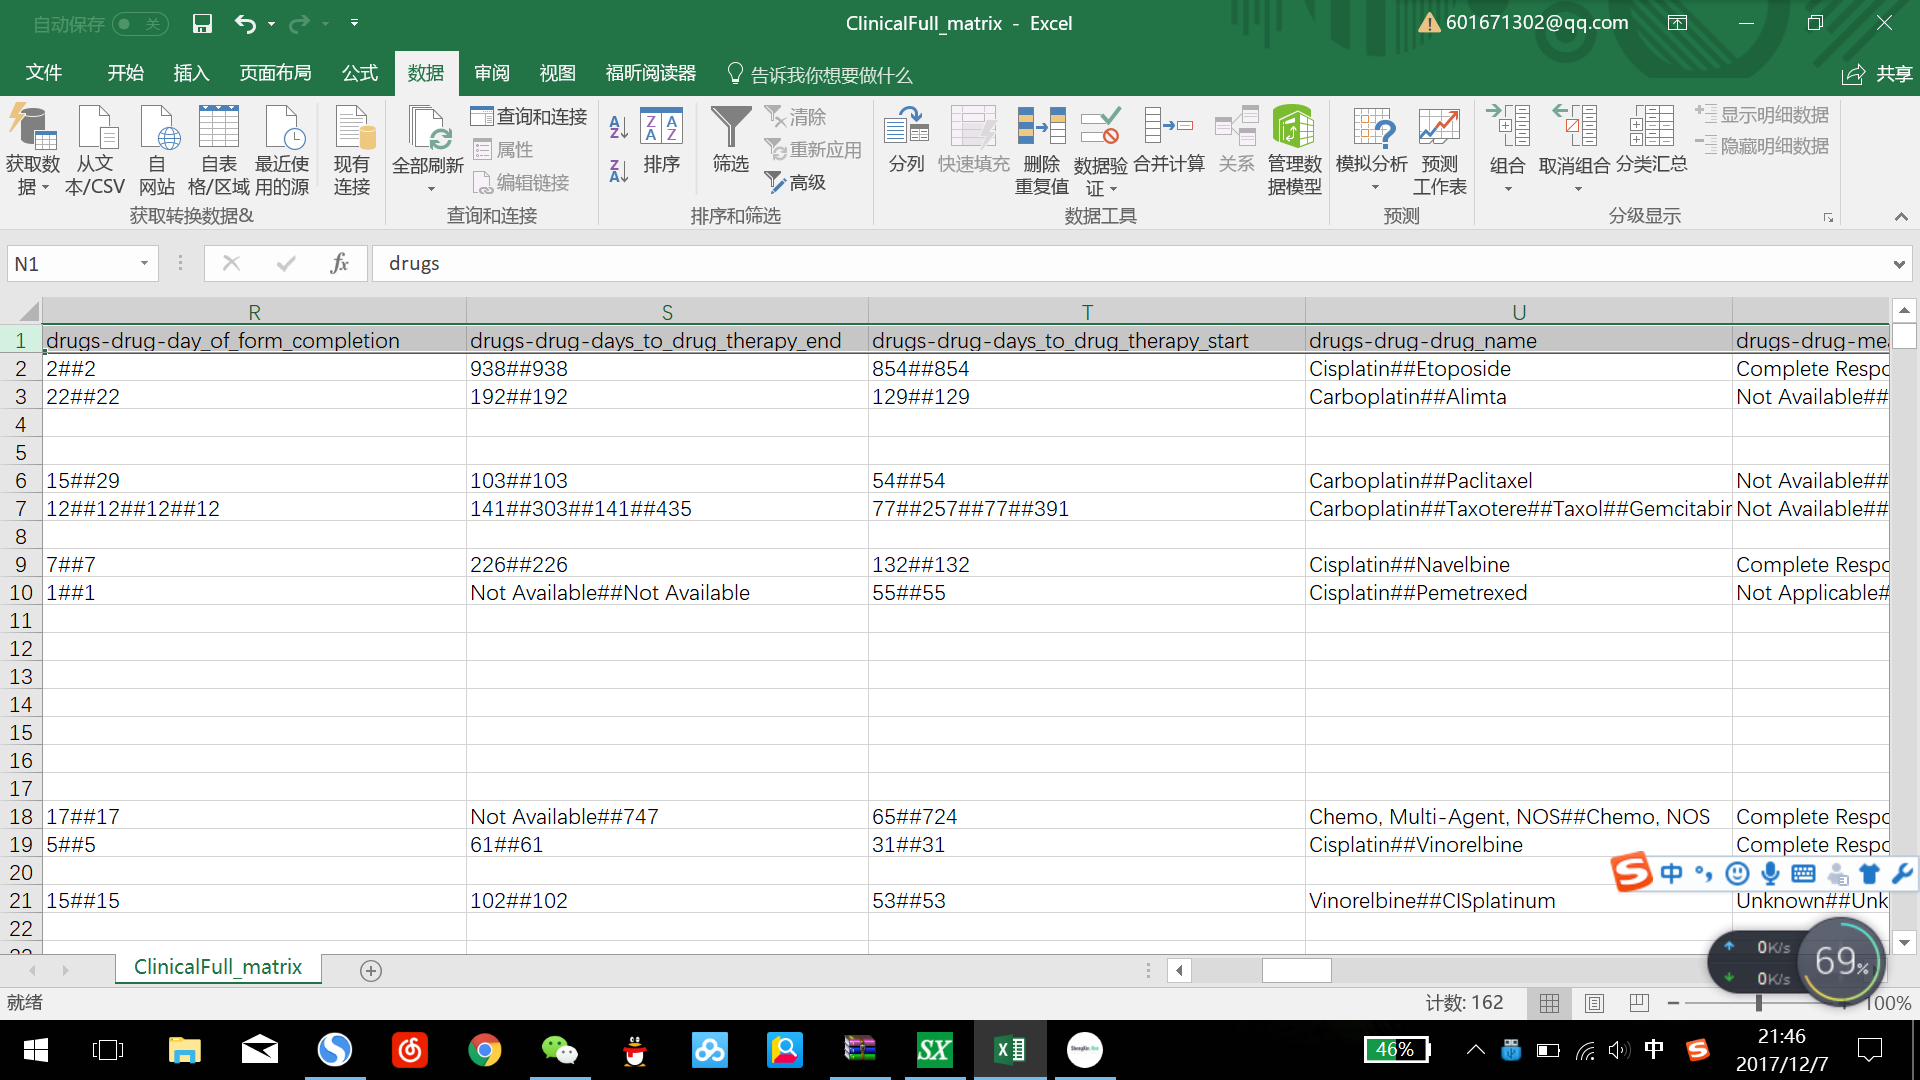Viewport: 1920px width, 1080px height.
Task: Switch to Review (审阅) tab
Action: tap(492, 73)
